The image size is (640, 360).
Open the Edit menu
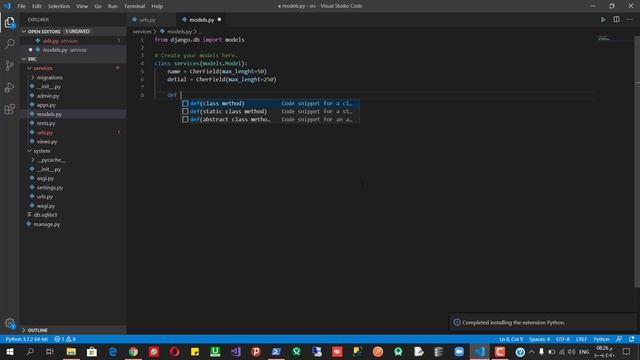tap(37, 6)
